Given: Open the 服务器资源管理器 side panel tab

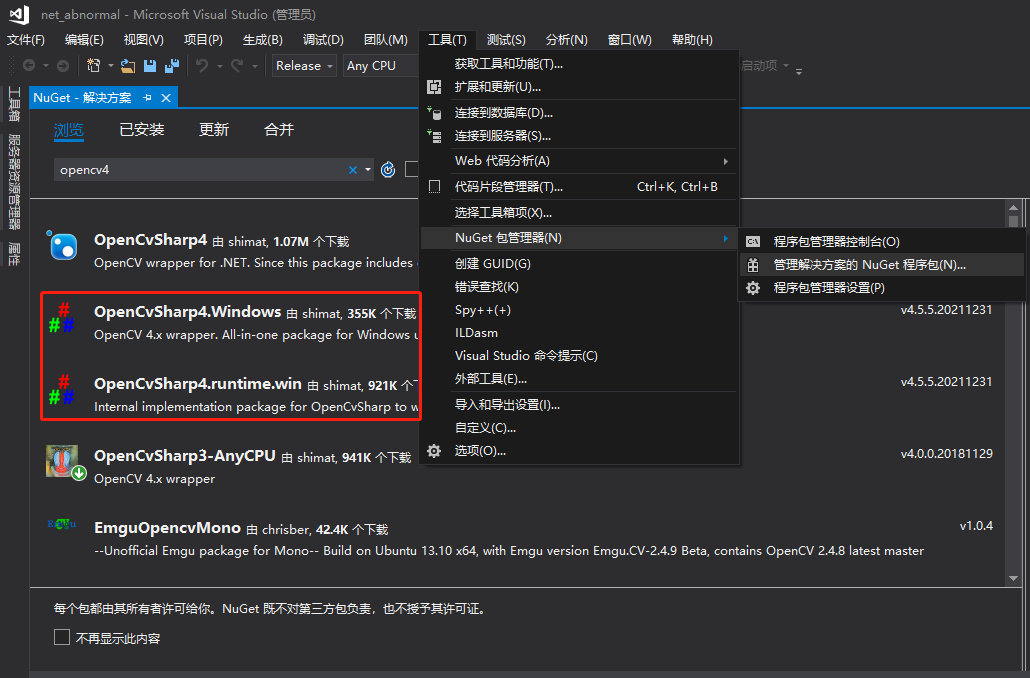Looking at the screenshot, I should 14,182.
